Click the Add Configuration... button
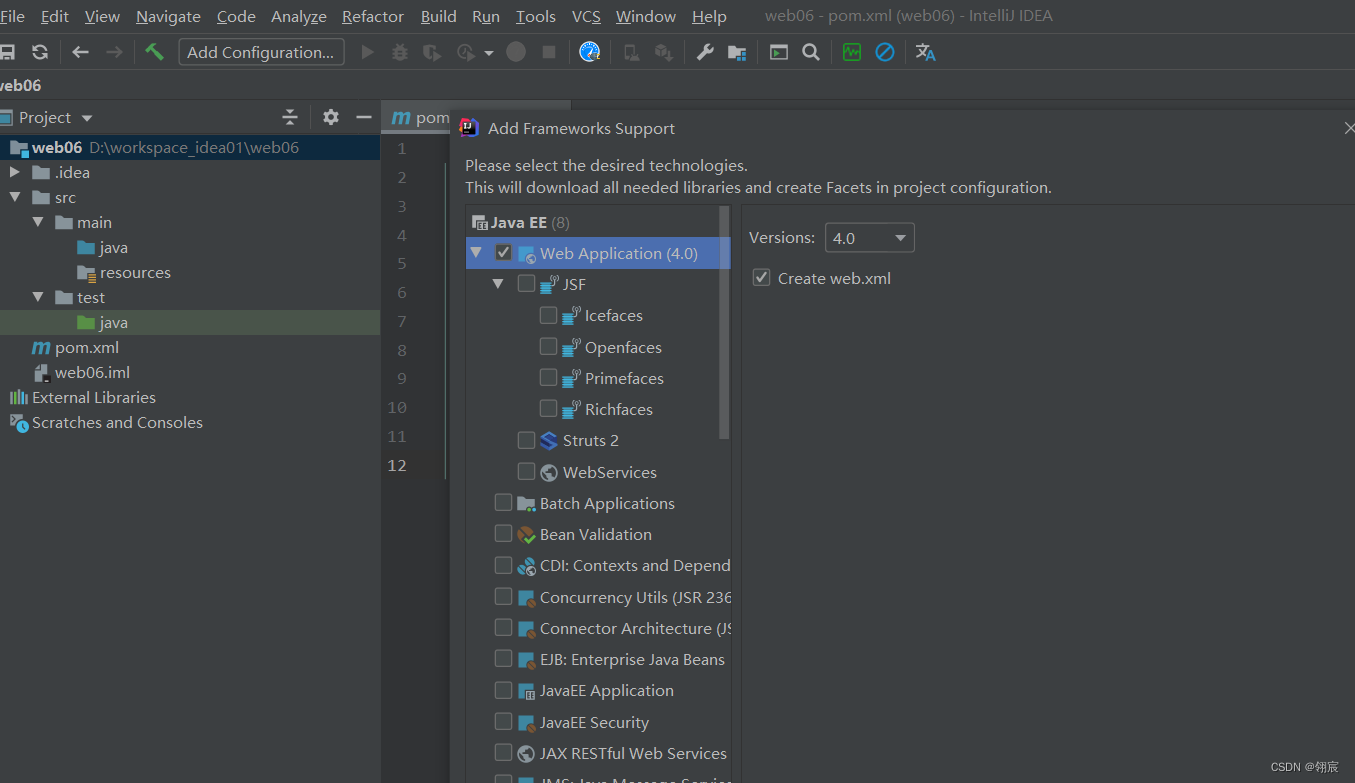Screen dimensions: 1355x783 (261, 52)
